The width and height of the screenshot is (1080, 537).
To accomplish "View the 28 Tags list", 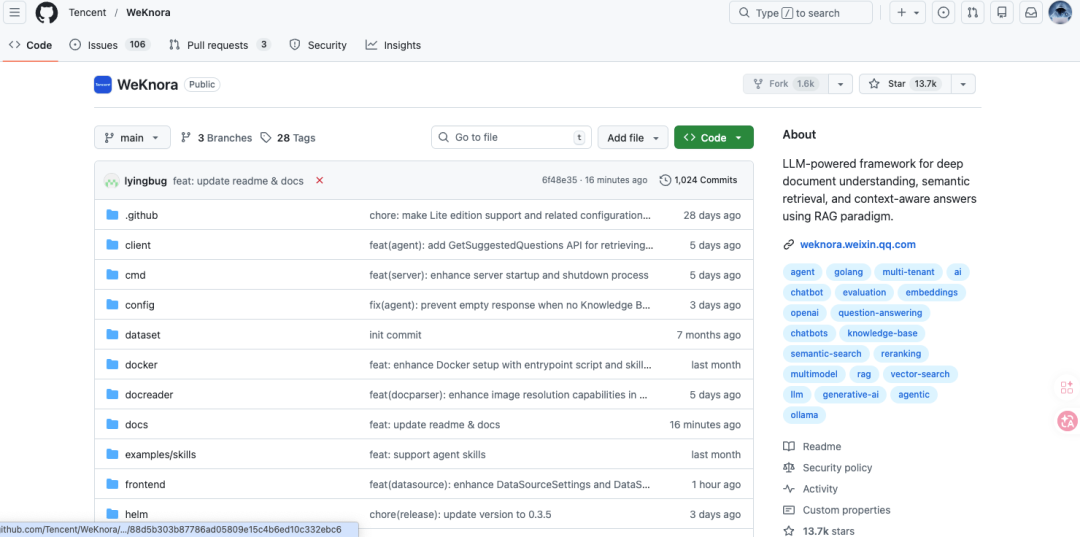I will tap(288, 138).
